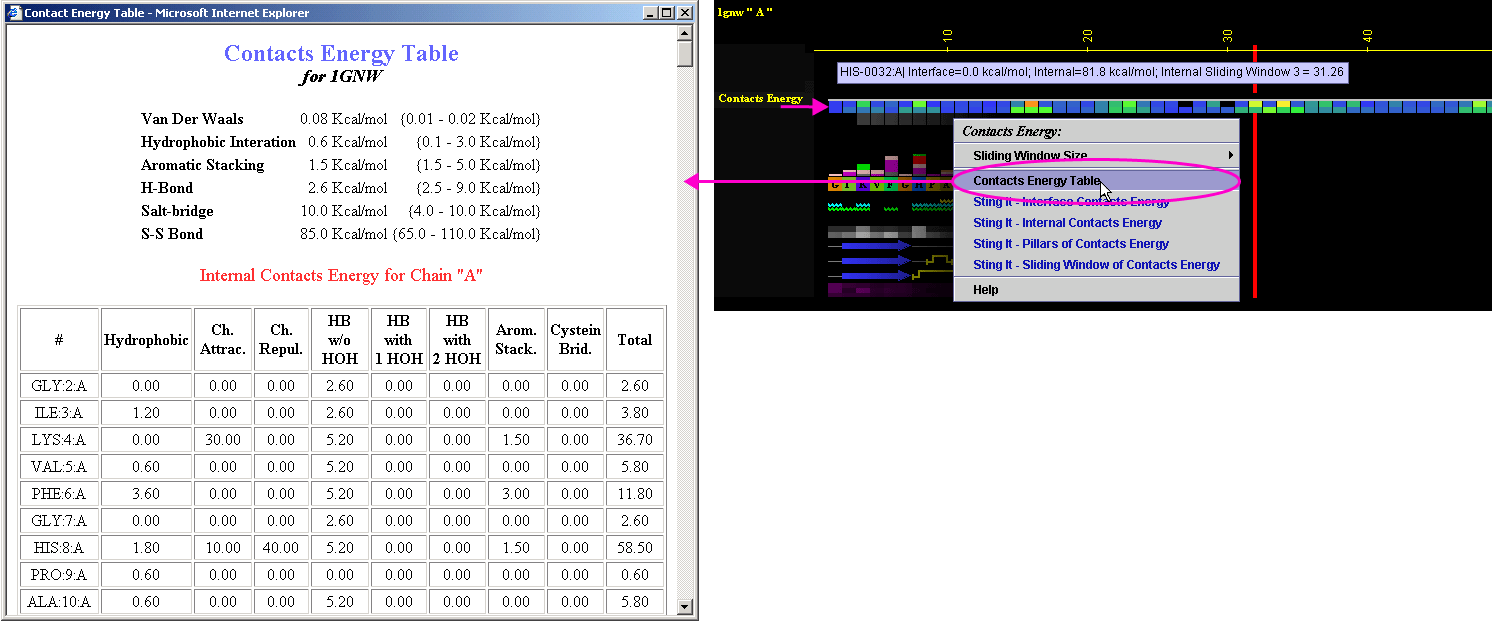
Task: Click the "S-S Bond" energy label
Action: (x=172, y=234)
